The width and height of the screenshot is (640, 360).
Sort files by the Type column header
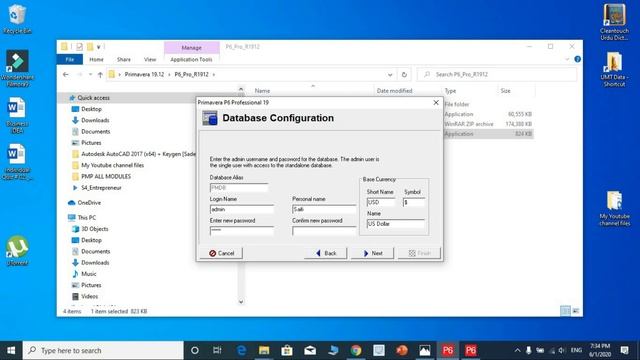(450, 91)
